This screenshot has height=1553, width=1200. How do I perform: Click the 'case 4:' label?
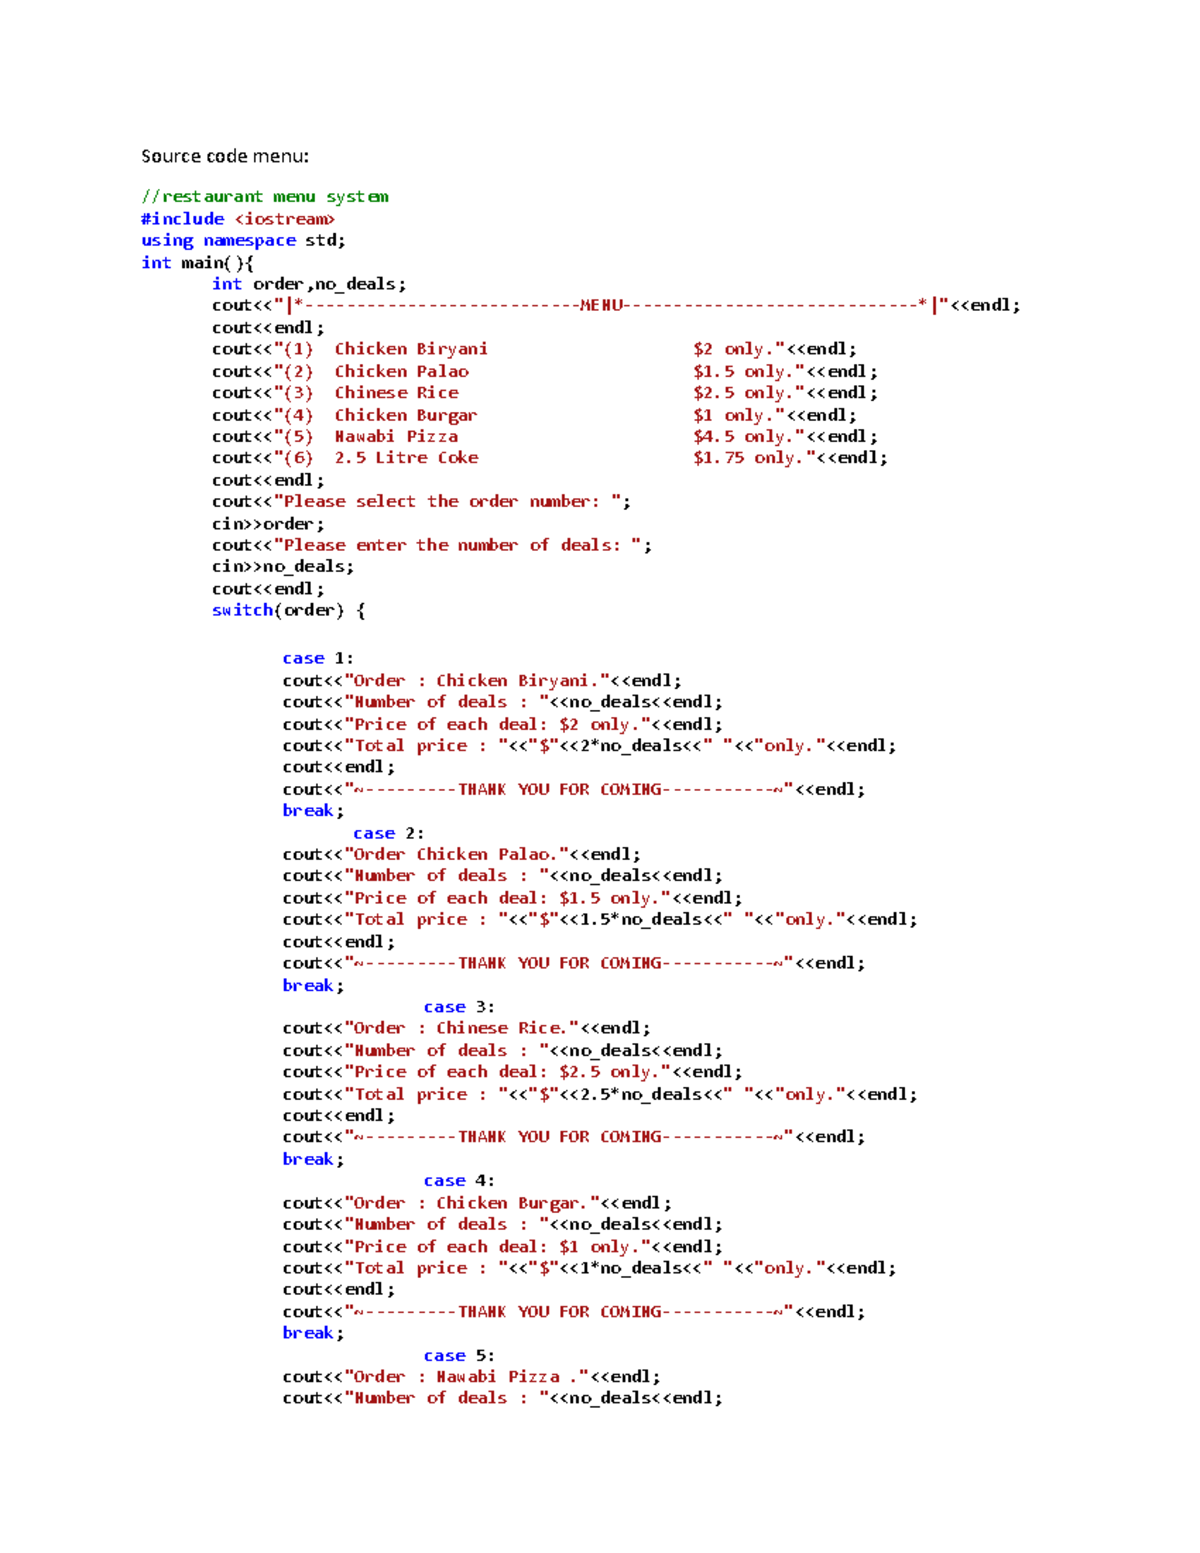(459, 1181)
